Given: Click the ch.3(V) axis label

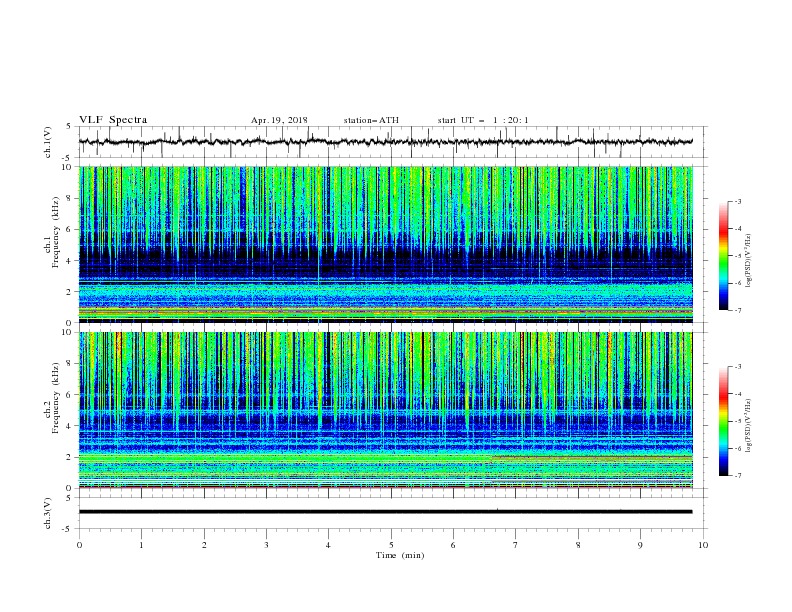Looking at the screenshot, I should [x=48, y=513].
